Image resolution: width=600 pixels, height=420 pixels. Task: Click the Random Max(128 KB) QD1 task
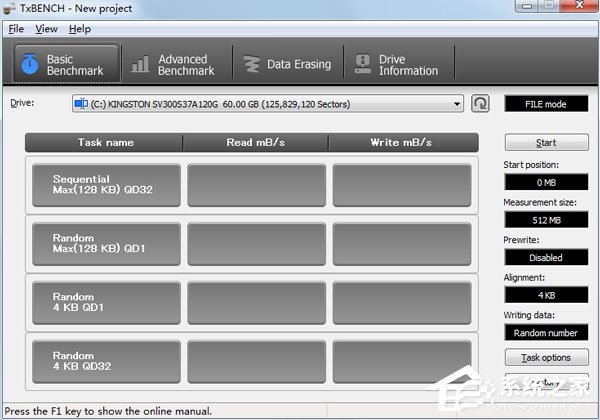[106, 244]
